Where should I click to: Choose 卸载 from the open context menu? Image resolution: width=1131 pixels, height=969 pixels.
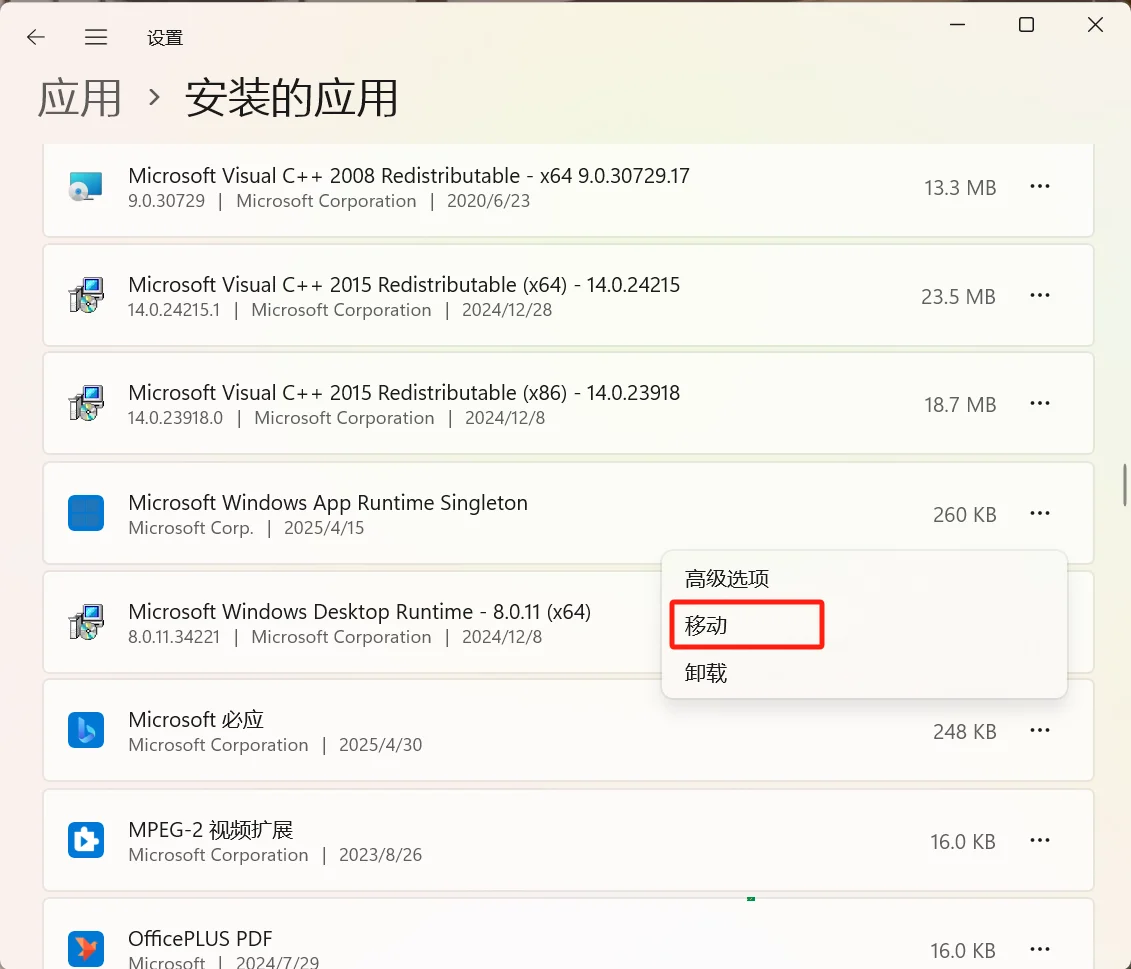[x=707, y=672]
